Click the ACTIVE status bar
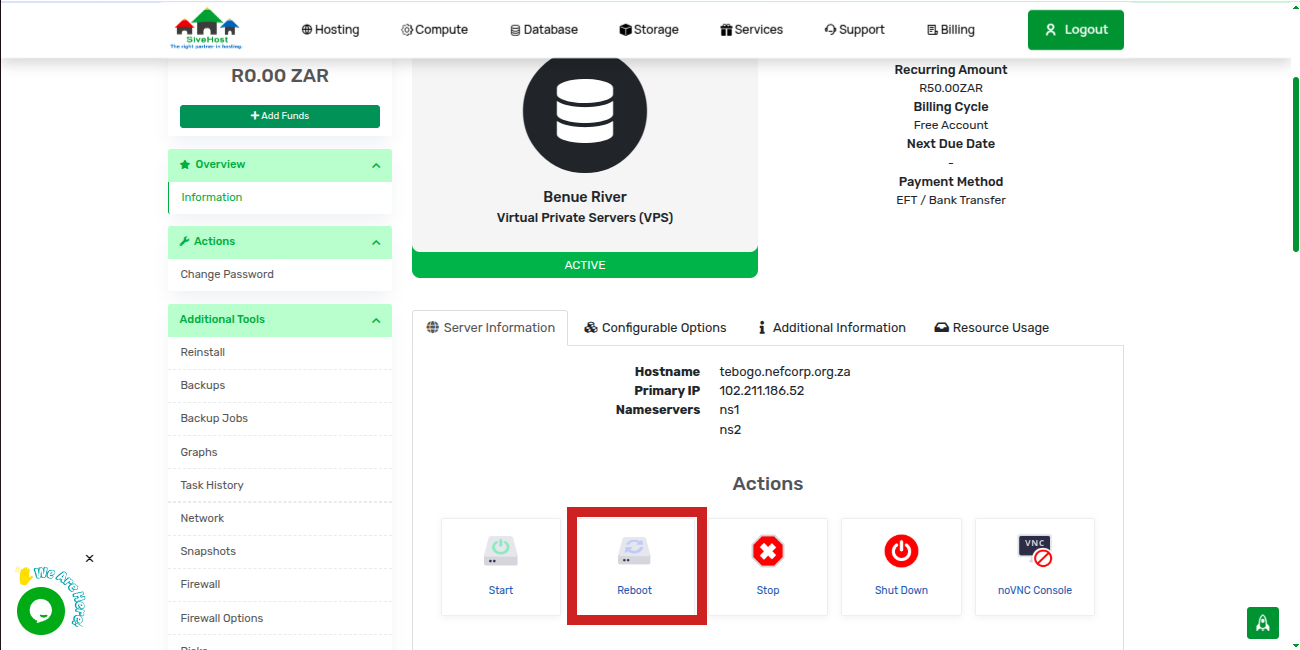This screenshot has width=1300, height=650. 585,265
